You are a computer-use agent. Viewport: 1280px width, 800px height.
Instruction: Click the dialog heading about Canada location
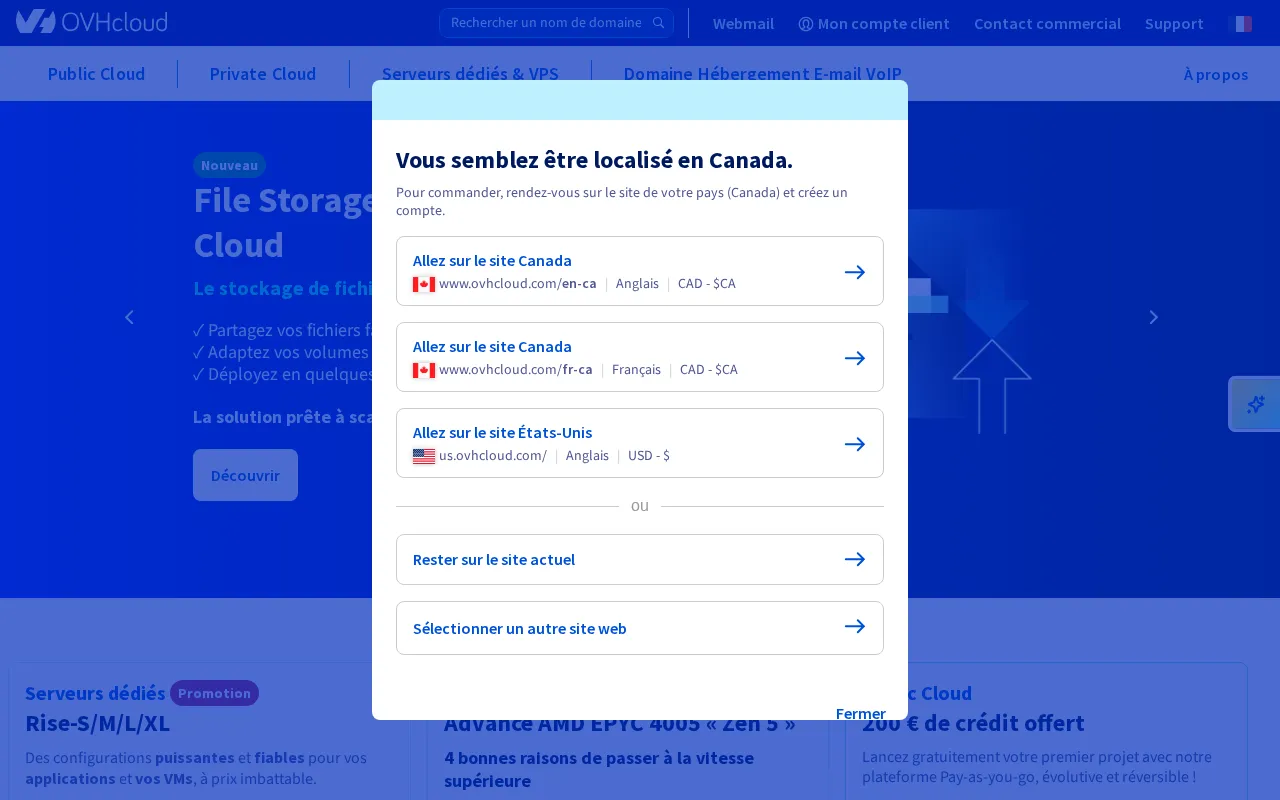594,160
